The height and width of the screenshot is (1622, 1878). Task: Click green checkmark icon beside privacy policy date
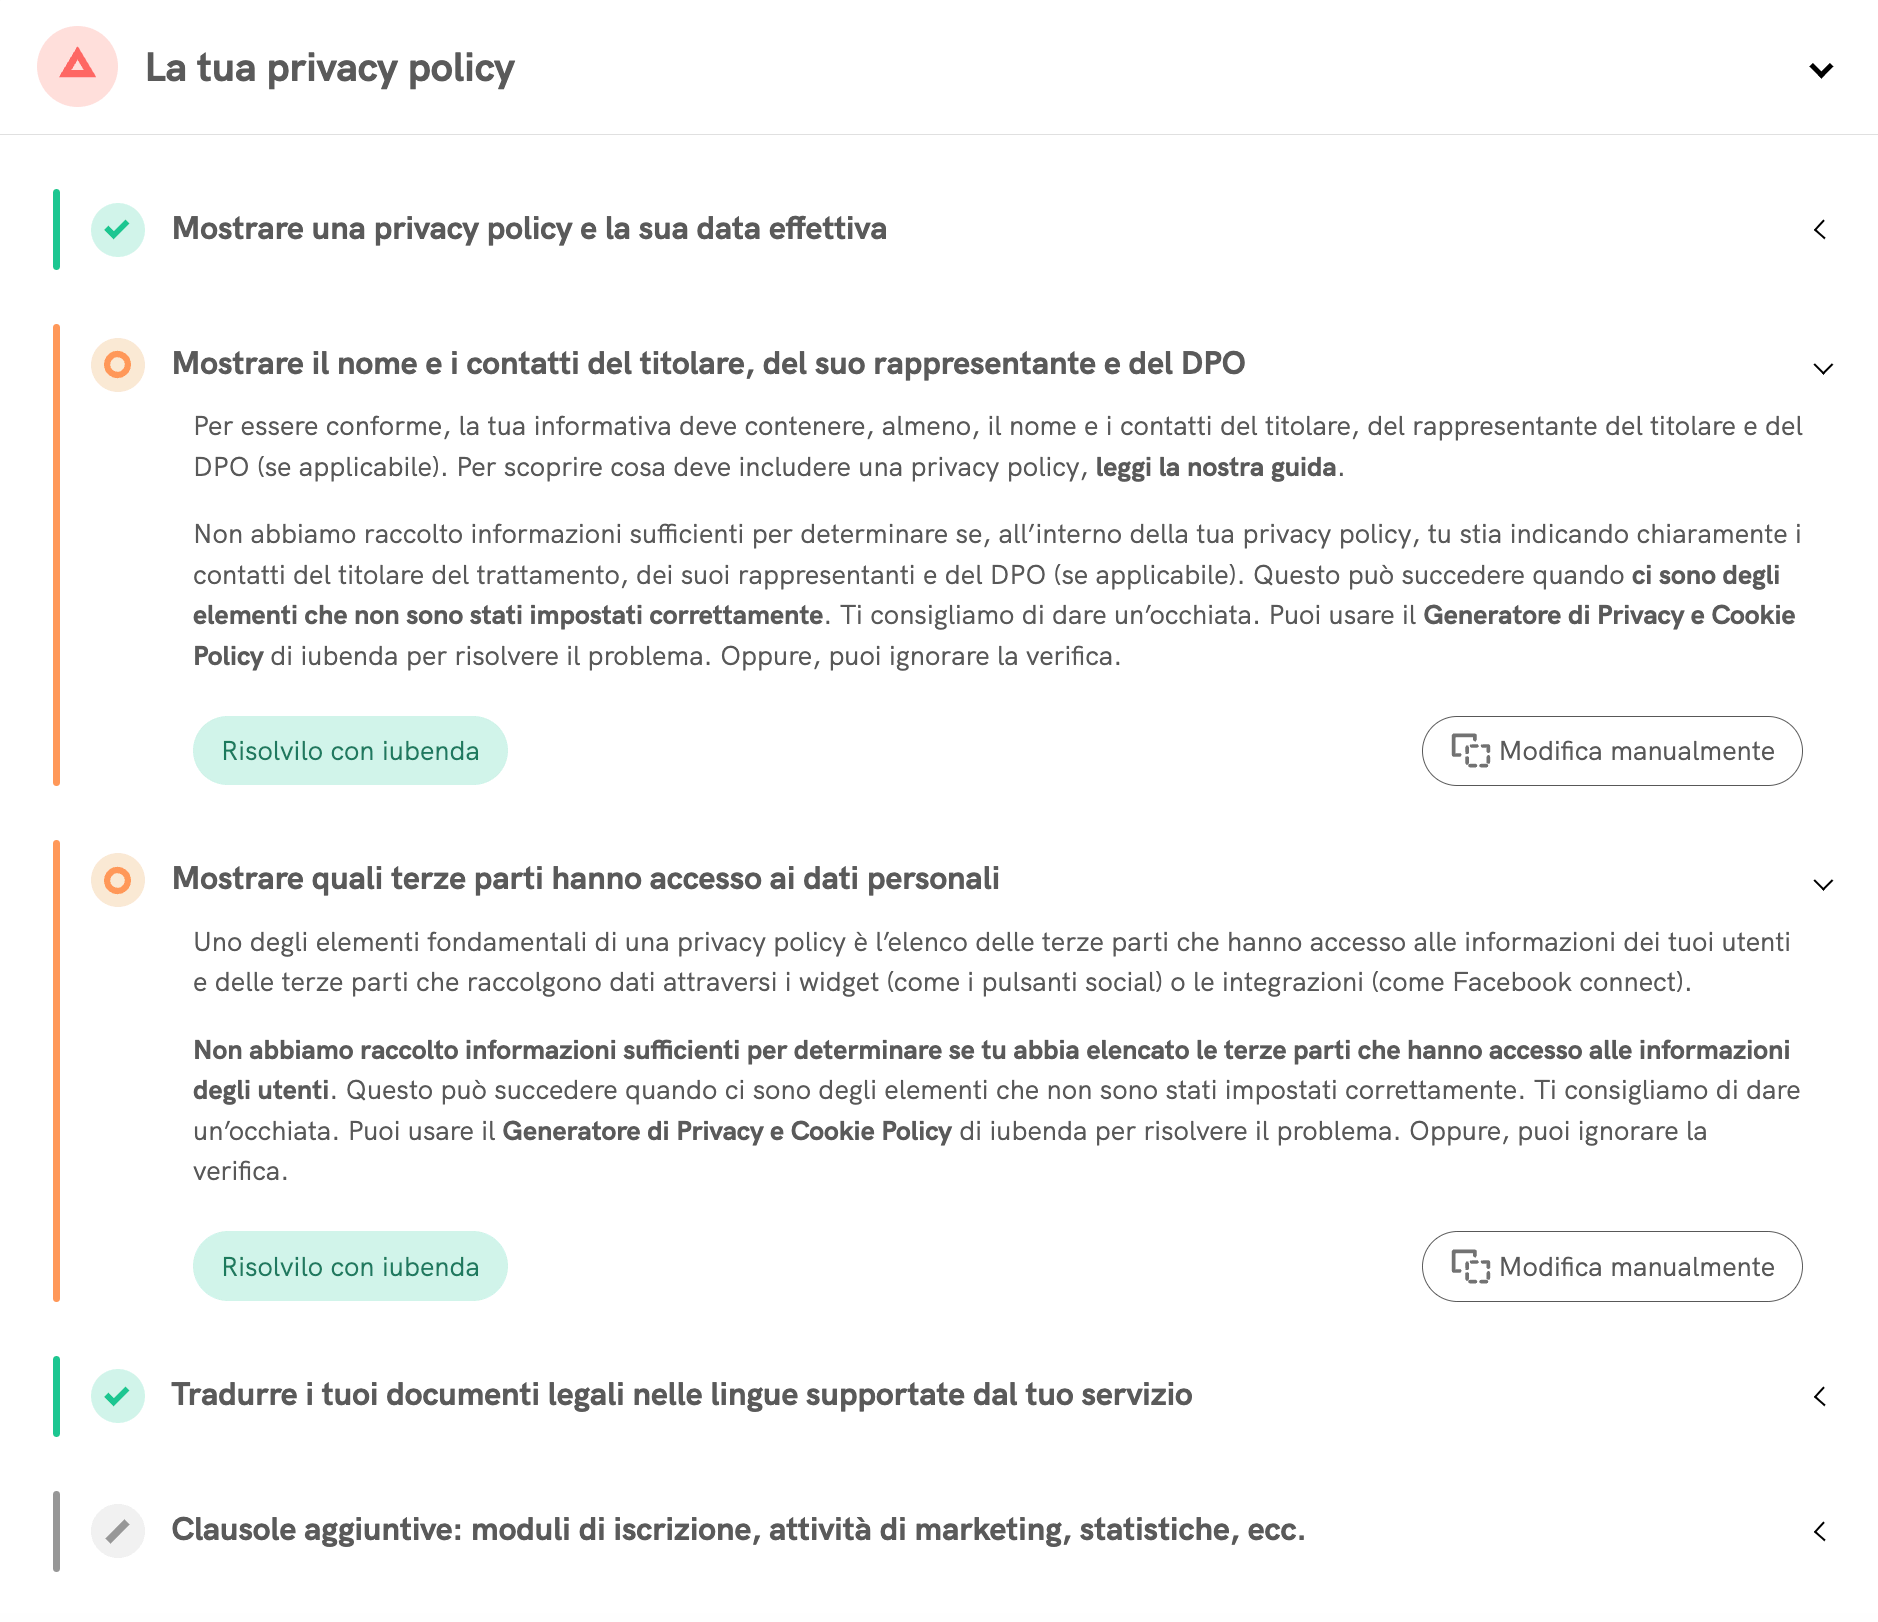(x=117, y=229)
